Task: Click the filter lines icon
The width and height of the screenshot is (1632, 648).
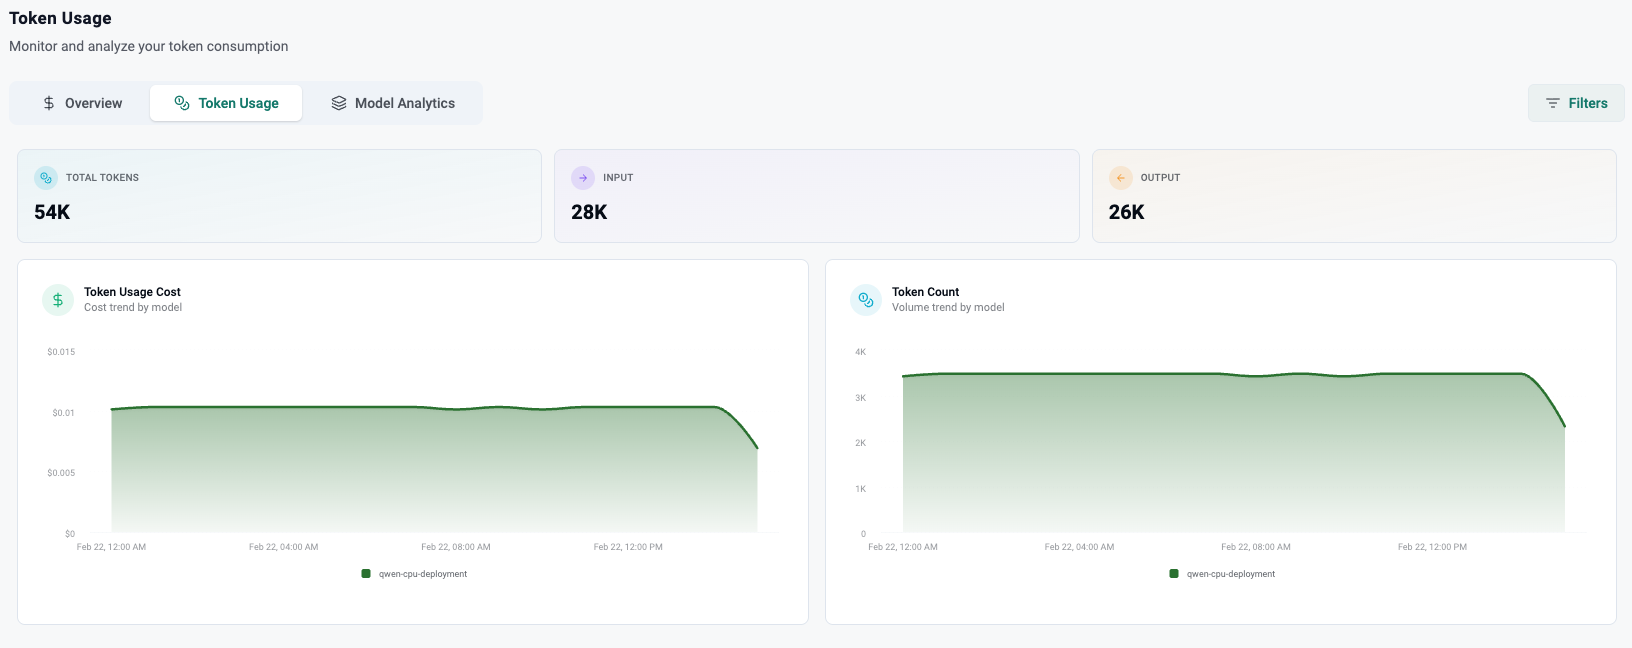Action: pos(1552,103)
